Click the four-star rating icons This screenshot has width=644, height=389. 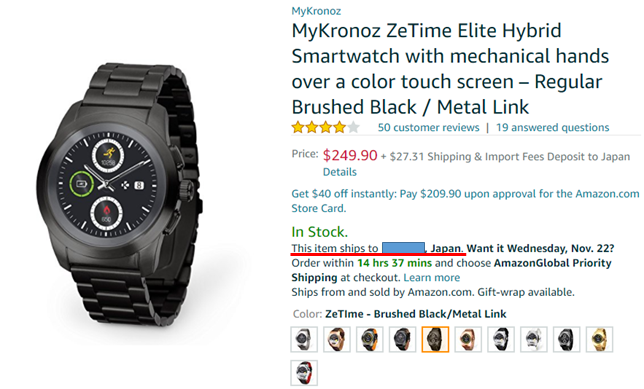tap(326, 127)
